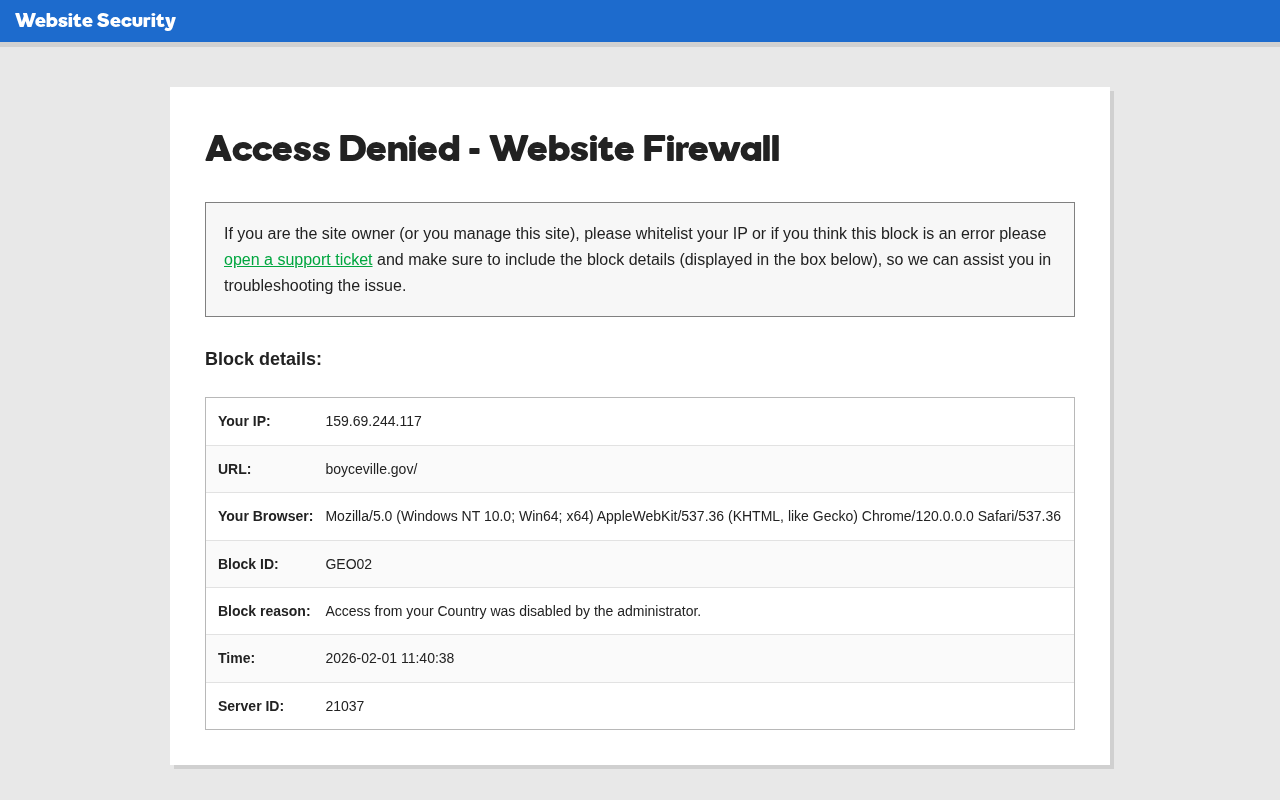Screen dimensions: 1280x800
Task: Click the GEO02 block ID value
Action: (x=349, y=564)
